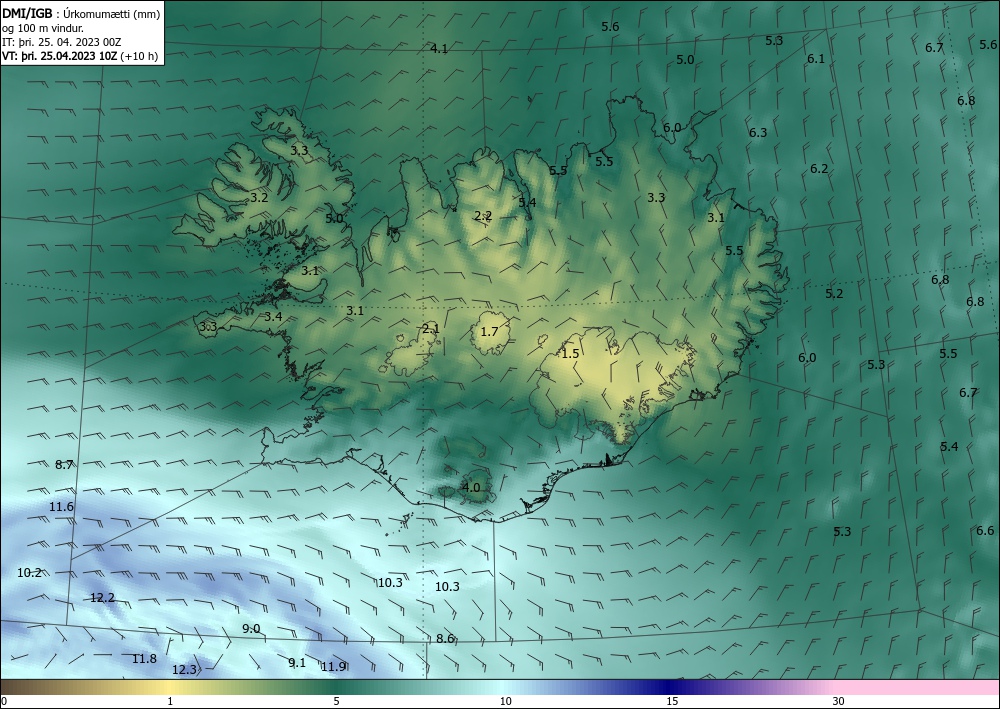Click the 3.4 value on the western peninsula
Screen dimensions: 1000x709
(274, 317)
